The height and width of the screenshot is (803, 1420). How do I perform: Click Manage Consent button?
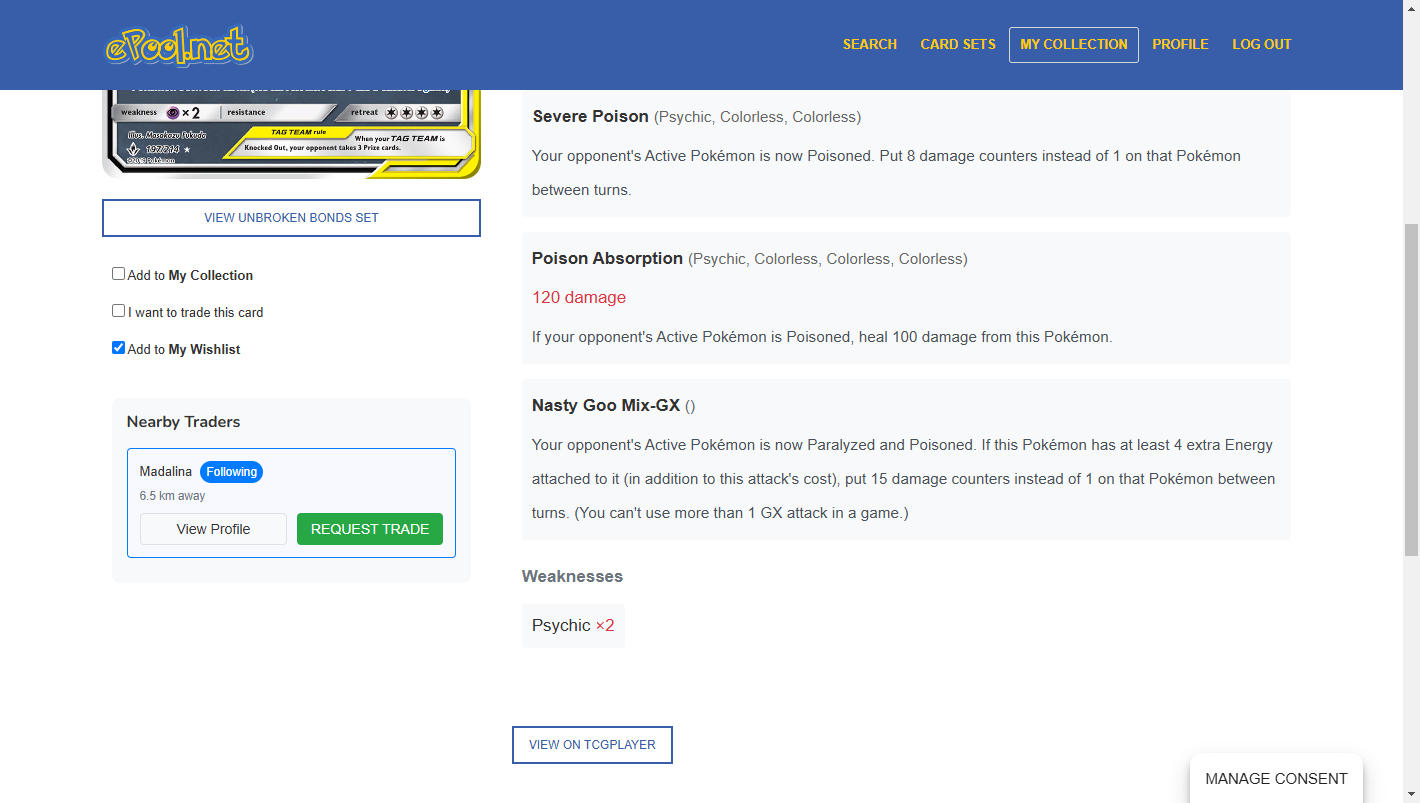tap(1276, 778)
